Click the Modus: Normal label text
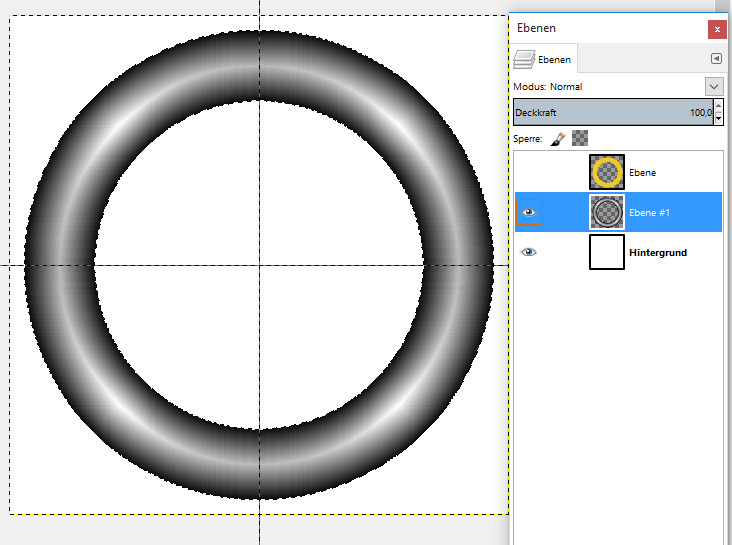The height and width of the screenshot is (545, 732). pyautogui.click(x=548, y=87)
